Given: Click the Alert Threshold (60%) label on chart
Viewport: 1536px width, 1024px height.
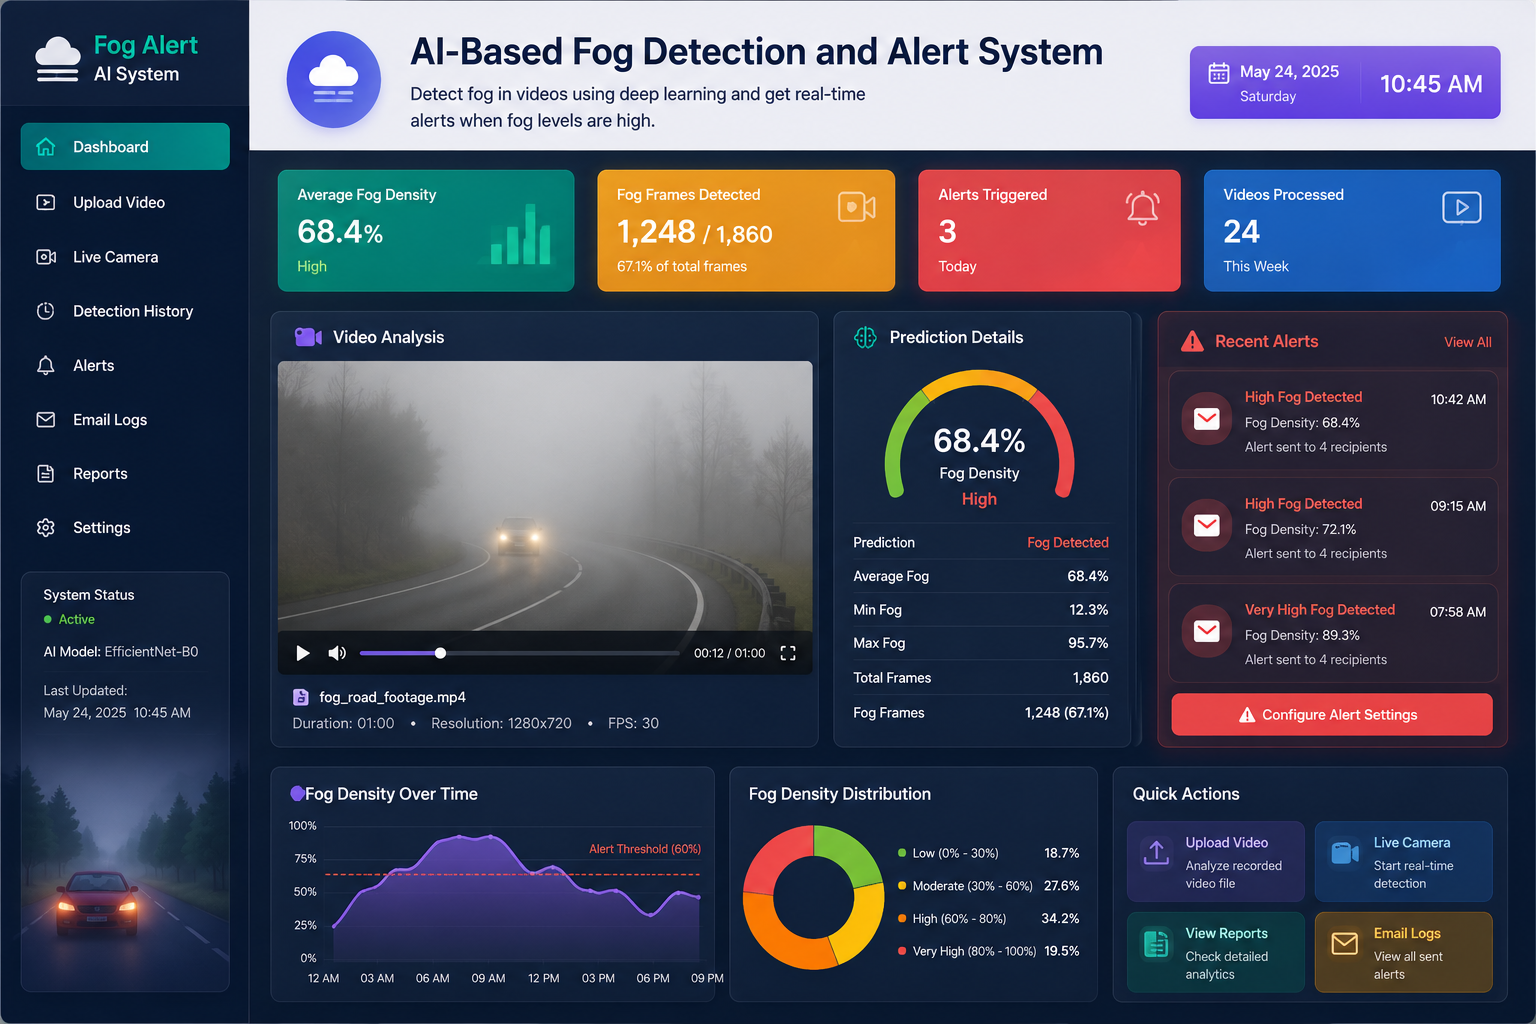Looking at the screenshot, I should tap(644, 849).
